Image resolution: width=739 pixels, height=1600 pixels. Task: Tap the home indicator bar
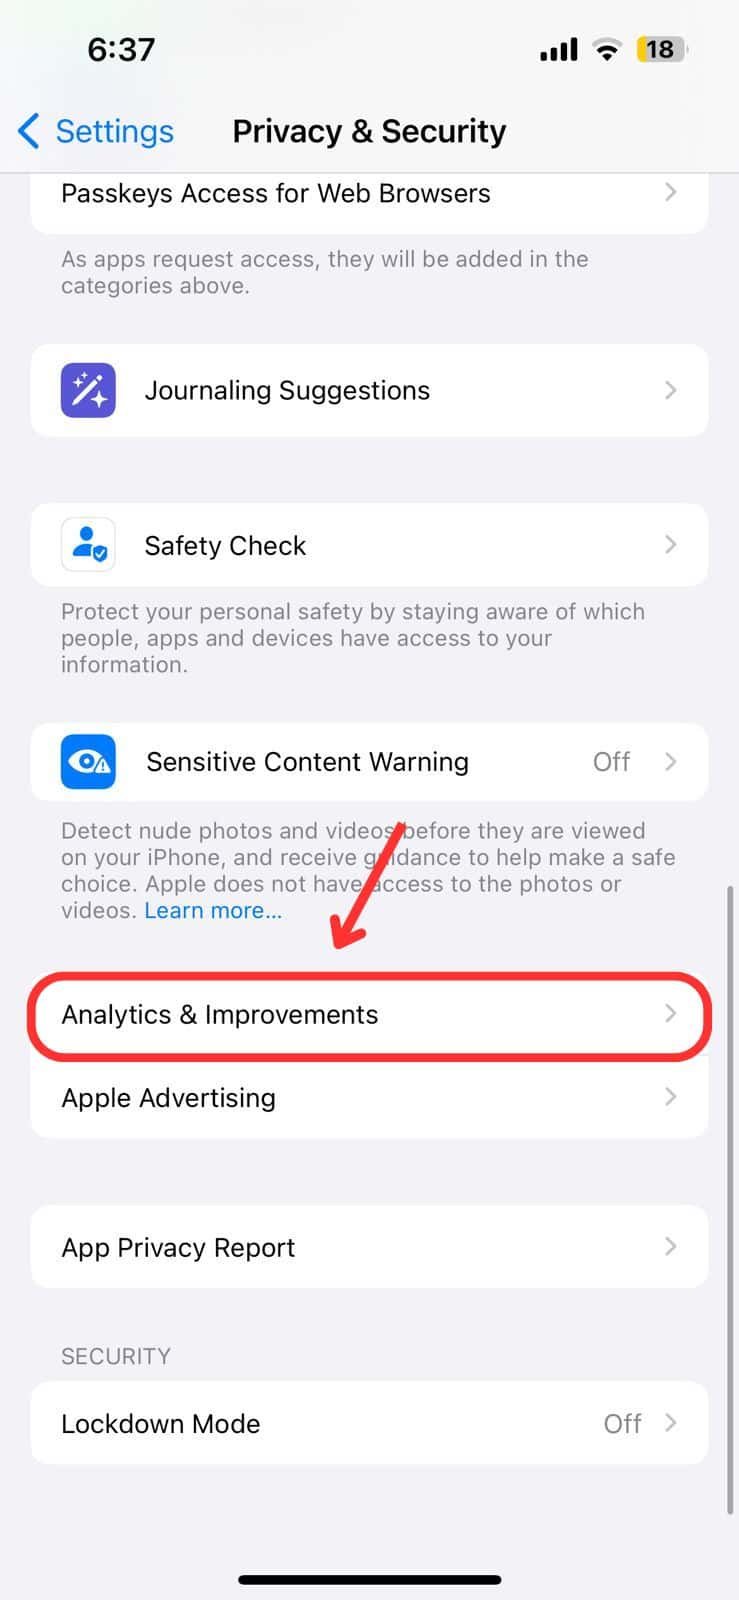(x=369, y=1580)
